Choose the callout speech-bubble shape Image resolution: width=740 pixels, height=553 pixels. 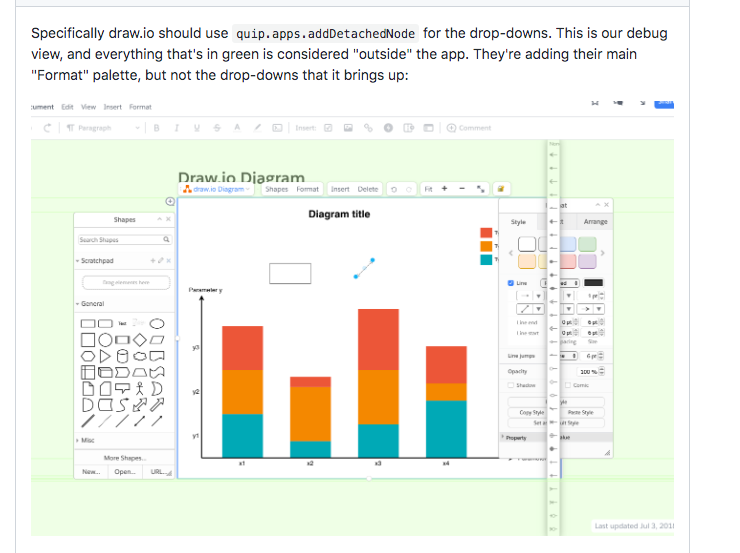point(122,388)
